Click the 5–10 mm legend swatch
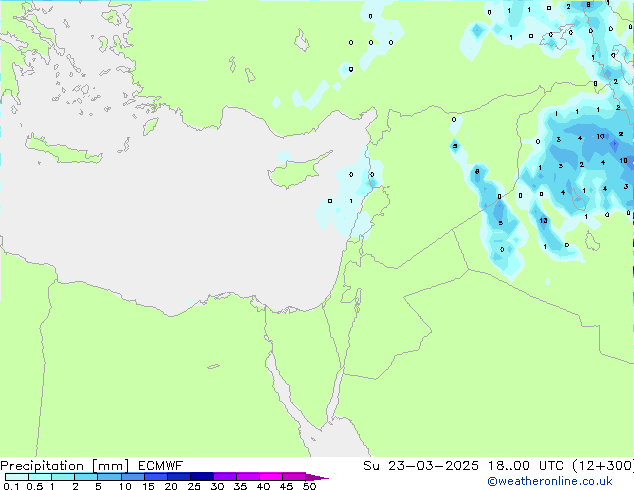Image resolution: width=634 pixels, height=490 pixels. point(109,477)
